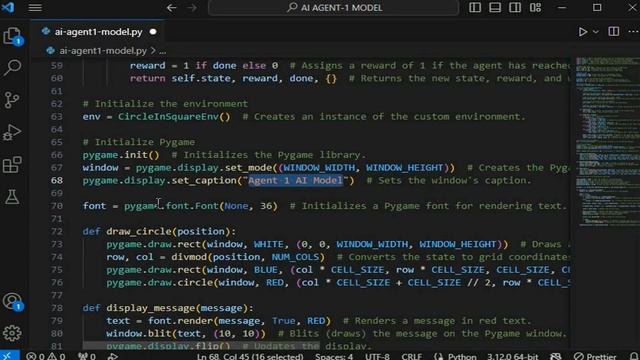
Task: Click the font = pygame.font.Font line
Action: (180, 206)
